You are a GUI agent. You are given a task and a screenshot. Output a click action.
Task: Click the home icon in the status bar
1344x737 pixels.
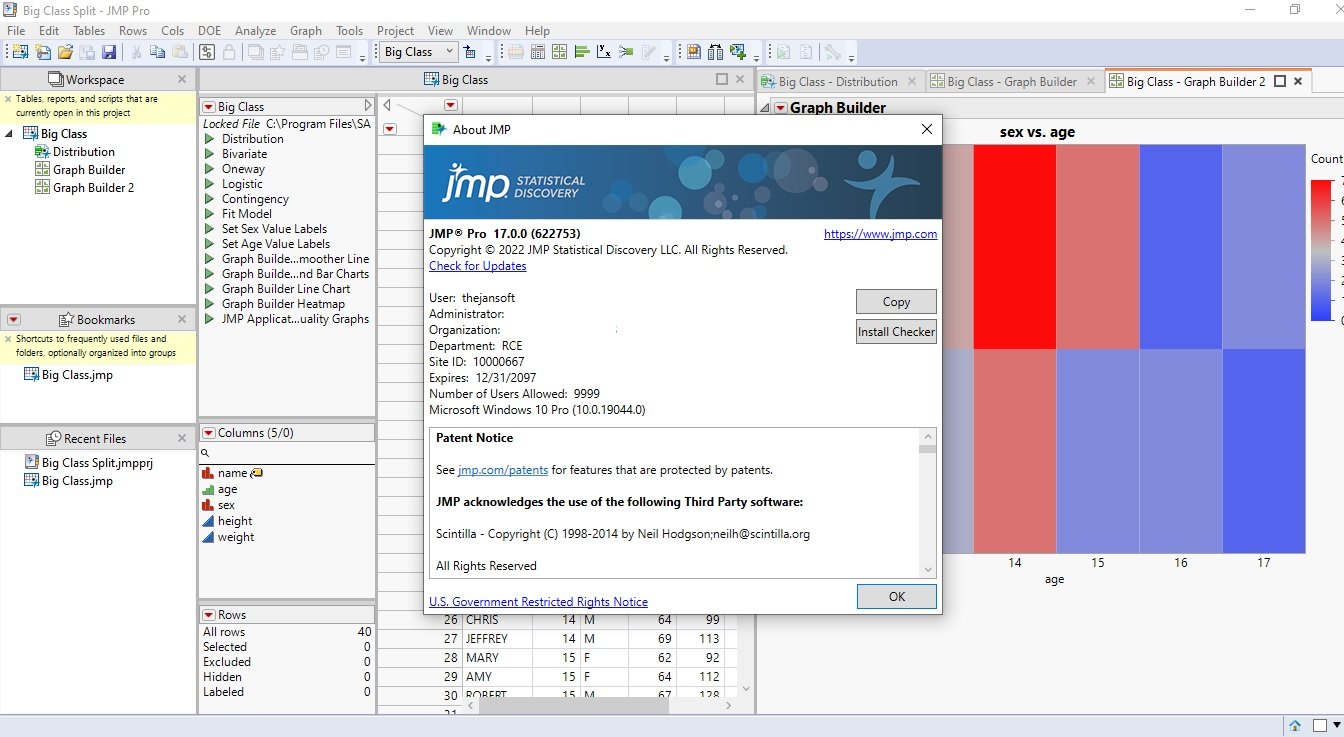tap(1295, 725)
